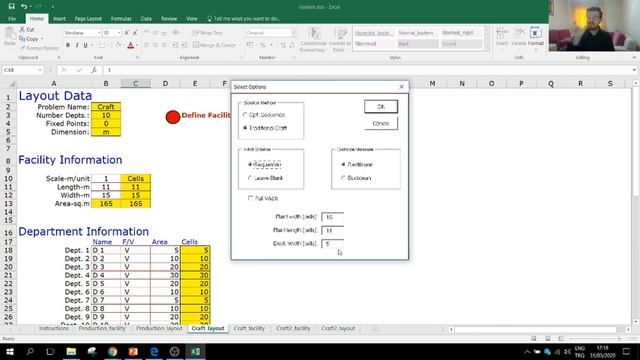Click the red Font Color letter A
The image size is (640, 360).
tap(131, 45)
